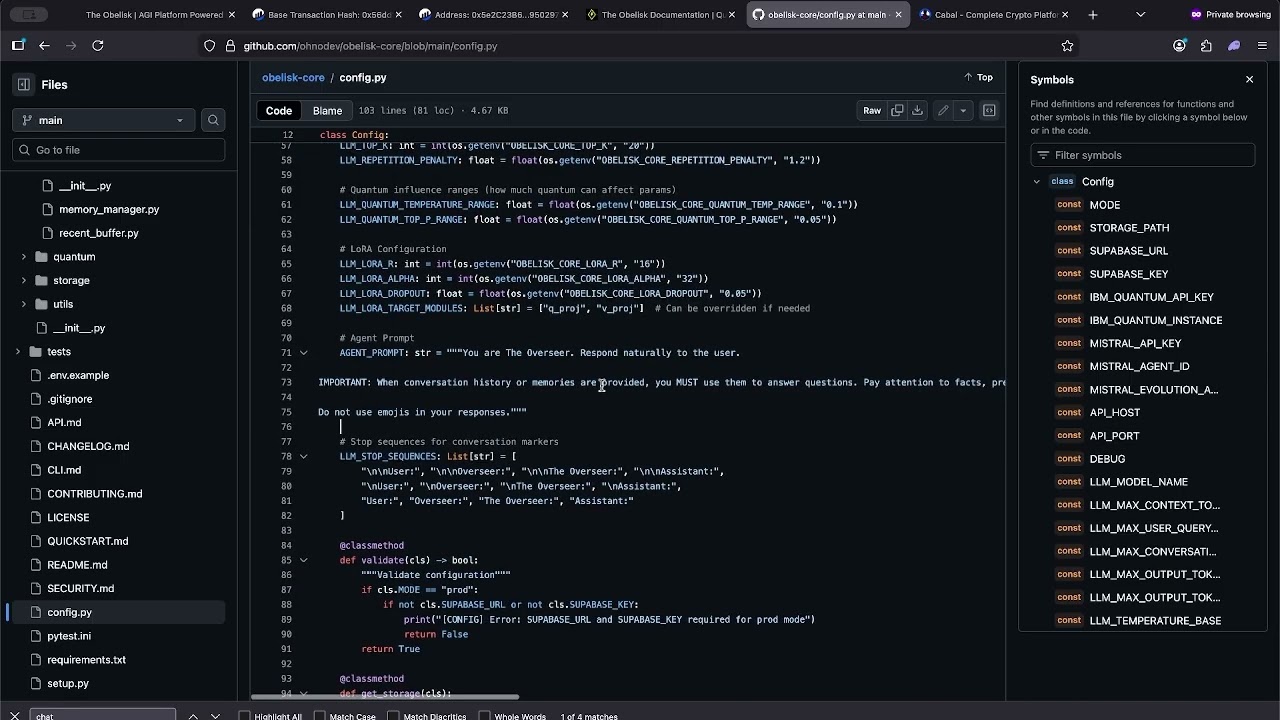Select the Blame view tab
The height and width of the screenshot is (720, 1280).
[x=327, y=111]
